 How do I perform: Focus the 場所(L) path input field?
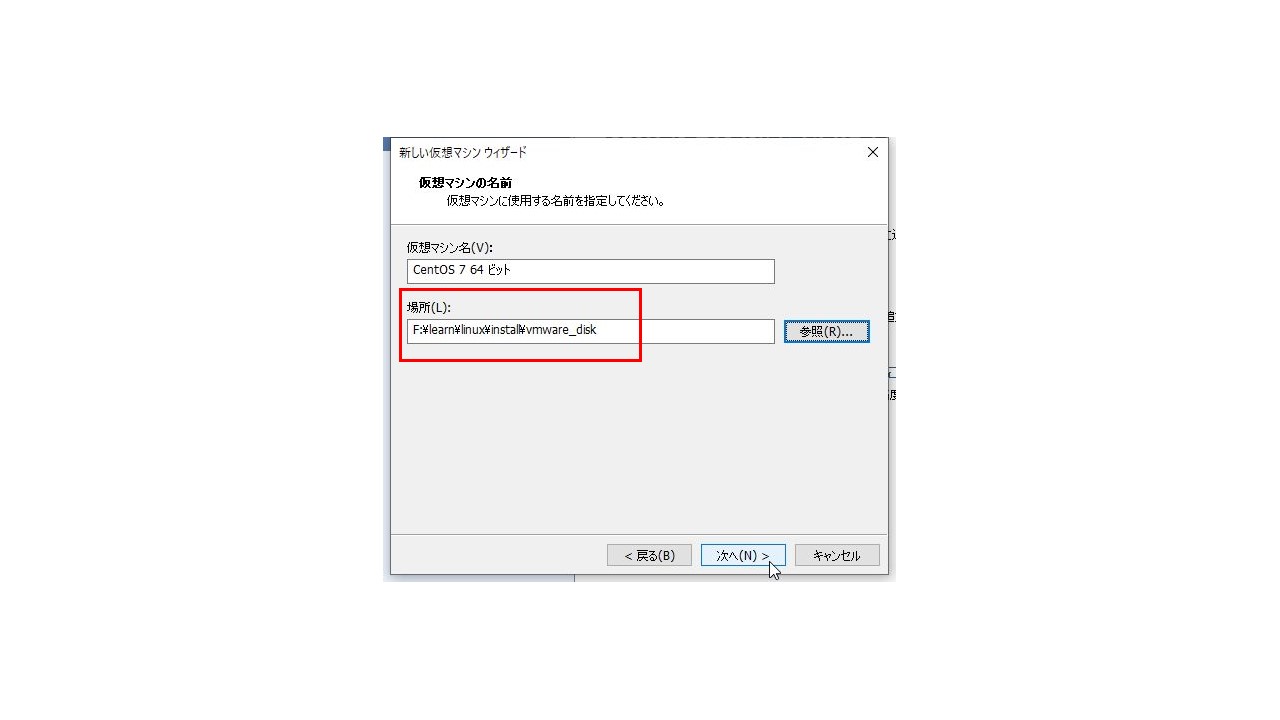590,331
